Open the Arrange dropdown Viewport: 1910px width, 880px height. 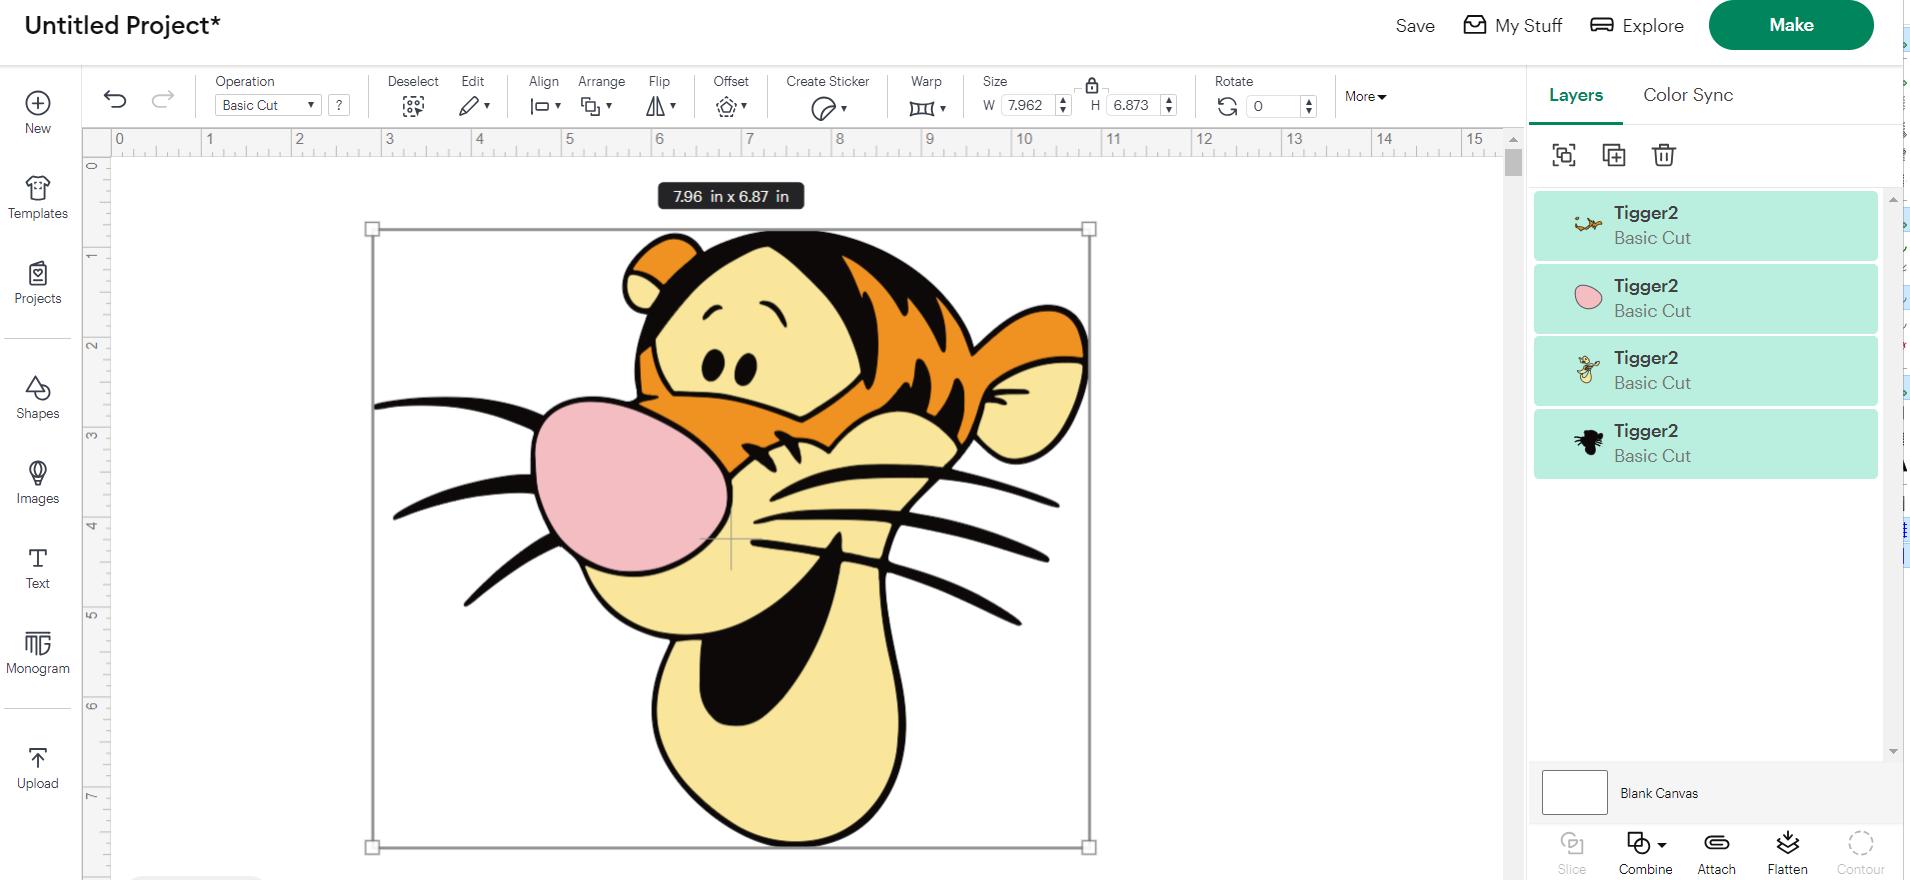[x=597, y=106]
